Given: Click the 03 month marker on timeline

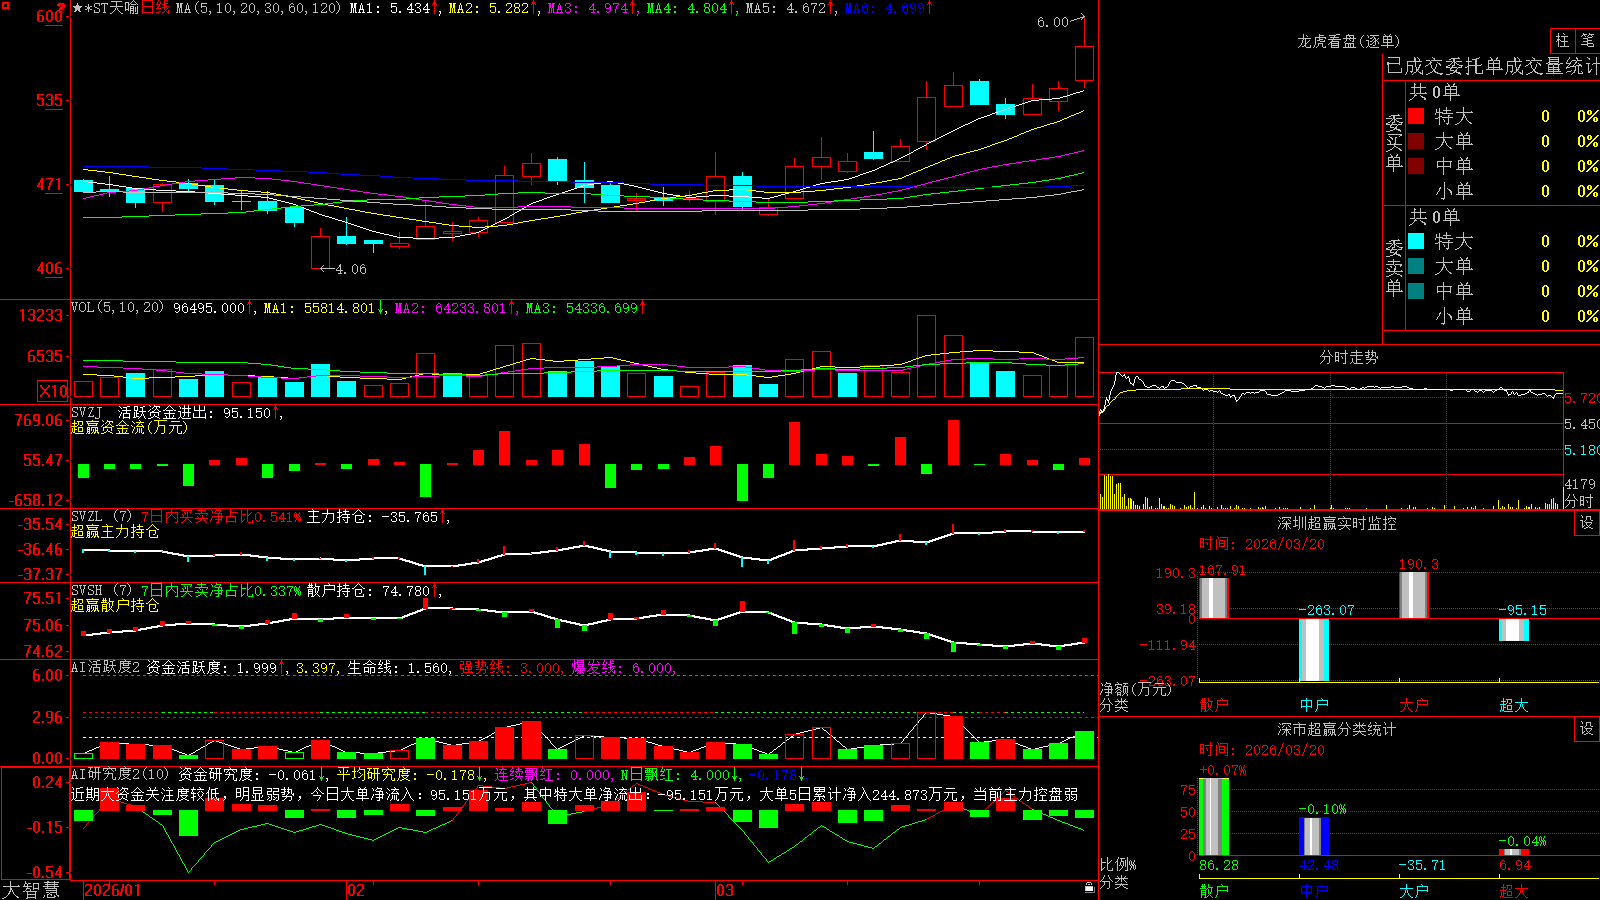Looking at the screenshot, I should click(x=725, y=890).
